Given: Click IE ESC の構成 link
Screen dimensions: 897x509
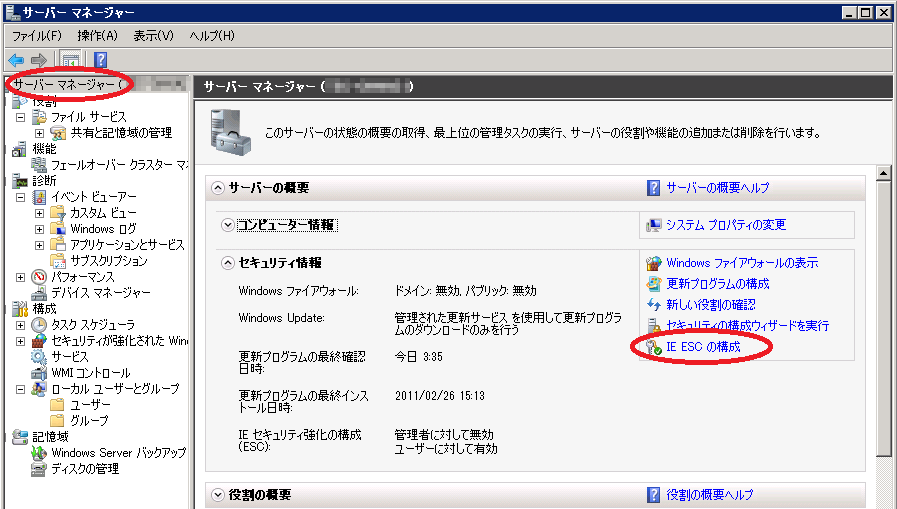Looking at the screenshot, I should [x=704, y=347].
